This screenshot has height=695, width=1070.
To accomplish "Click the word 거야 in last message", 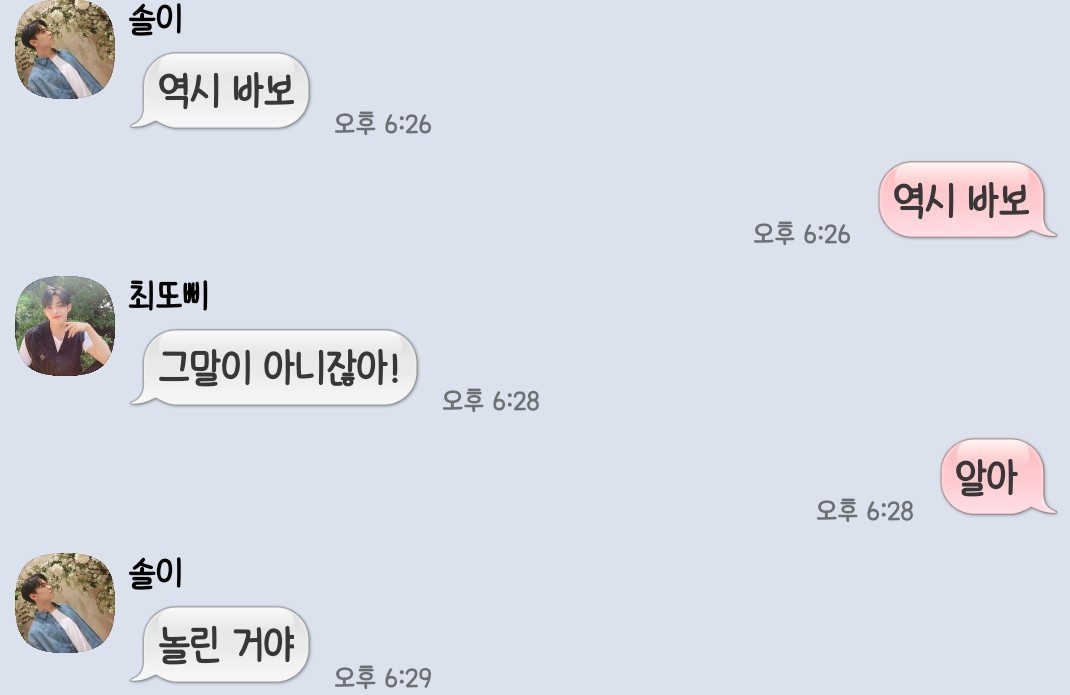I will pyautogui.click(x=263, y=644).
